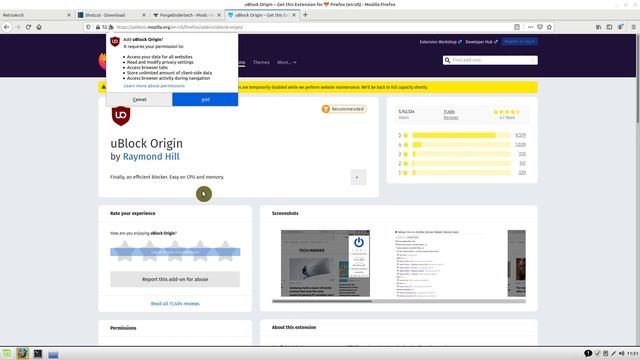Viewport: 640px width, 360px height.
Task: Open the Firefox hamburger menu
Action: coord(633,27)
